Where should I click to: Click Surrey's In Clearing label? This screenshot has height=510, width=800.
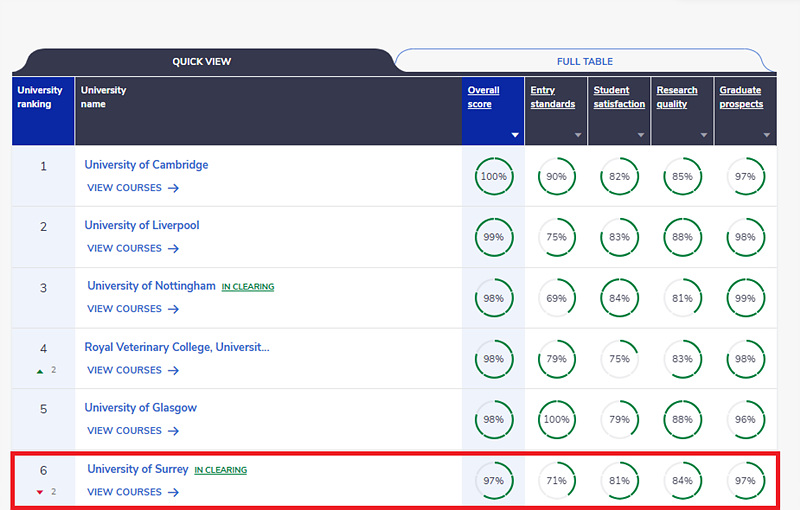click(220, 470)
